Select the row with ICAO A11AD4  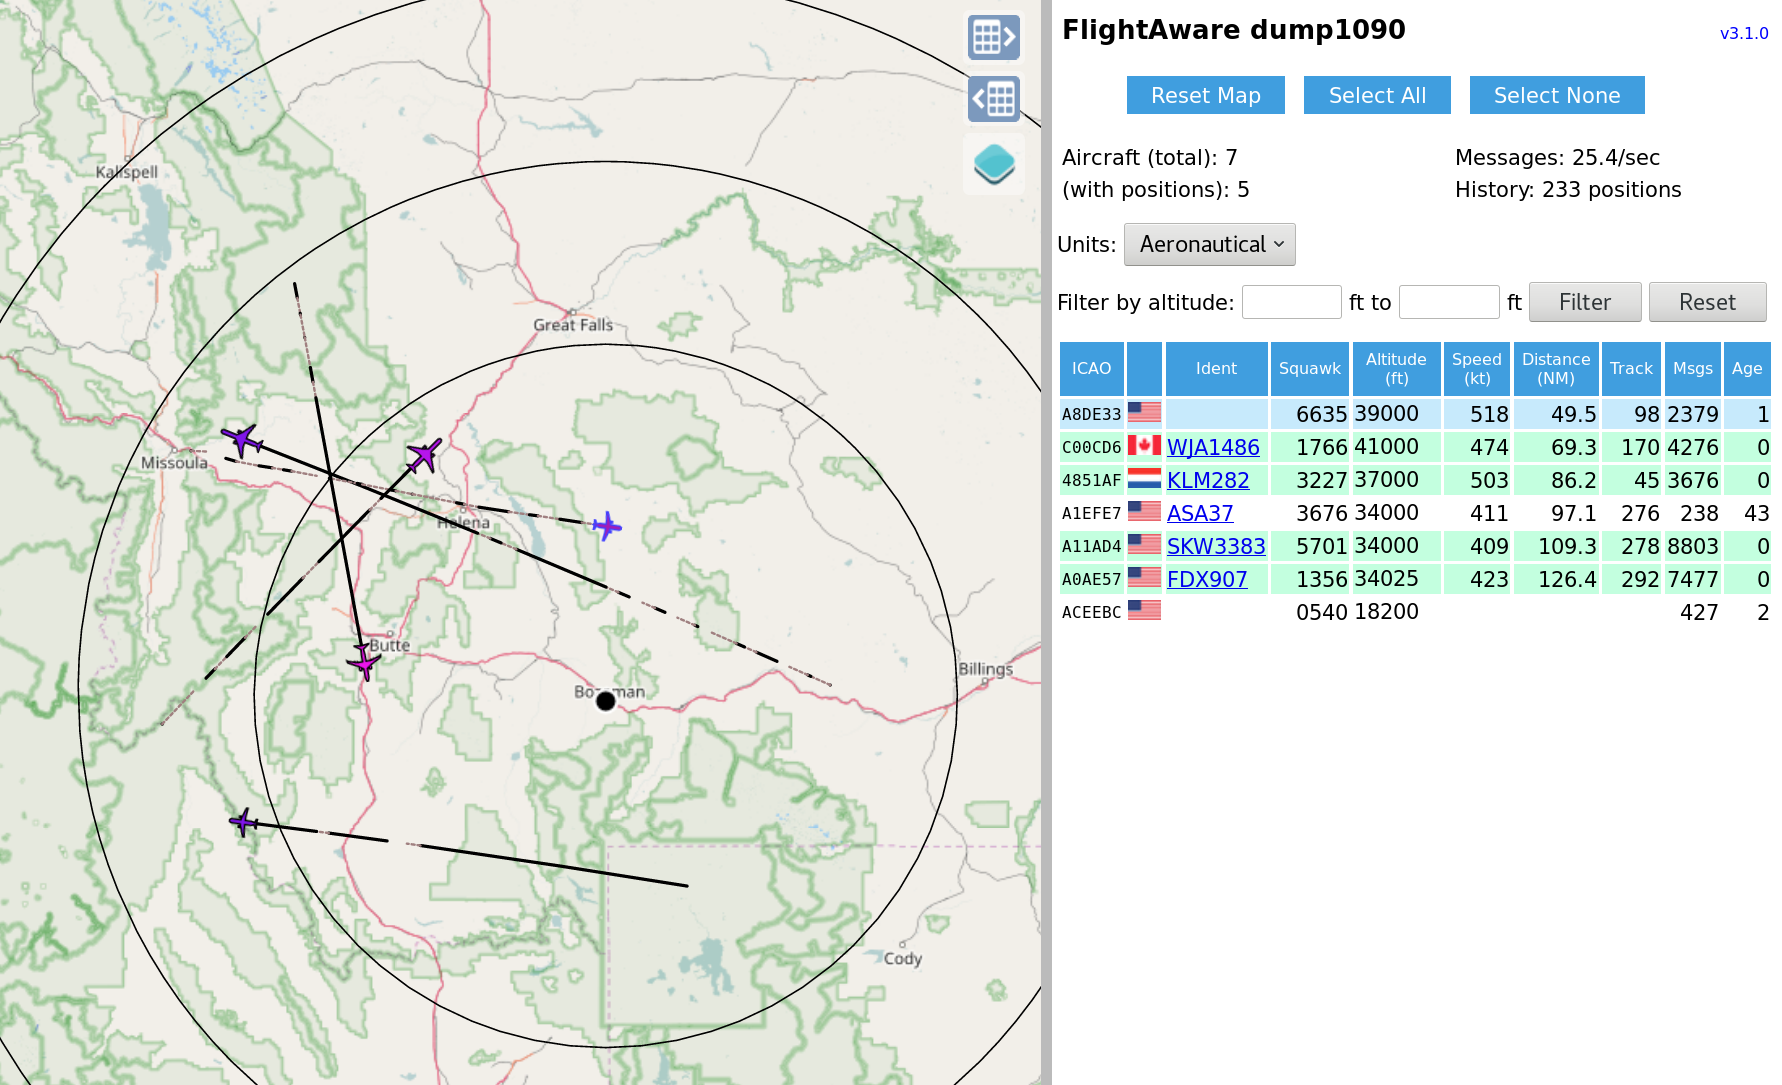point(1415,546)
